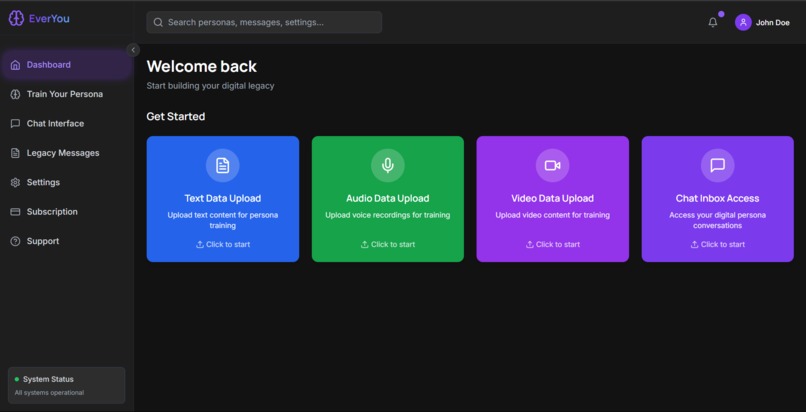
Task: Open Train Your Persona menu label
Action: point(65,94)
